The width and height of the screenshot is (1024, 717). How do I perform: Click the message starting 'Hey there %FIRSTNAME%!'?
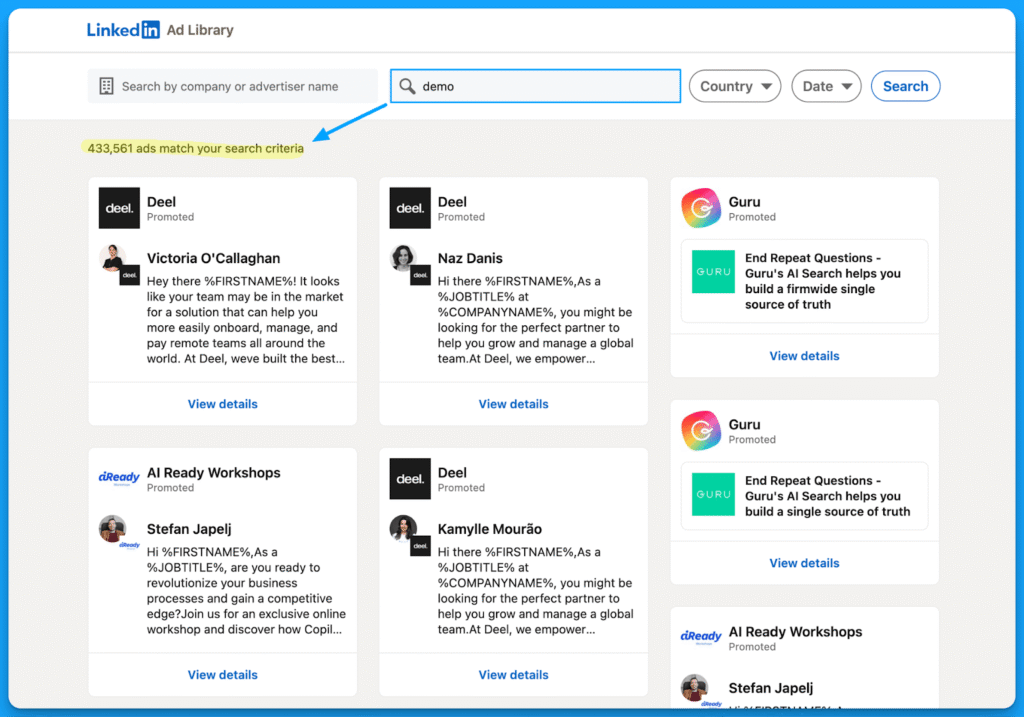click(246, 320)
